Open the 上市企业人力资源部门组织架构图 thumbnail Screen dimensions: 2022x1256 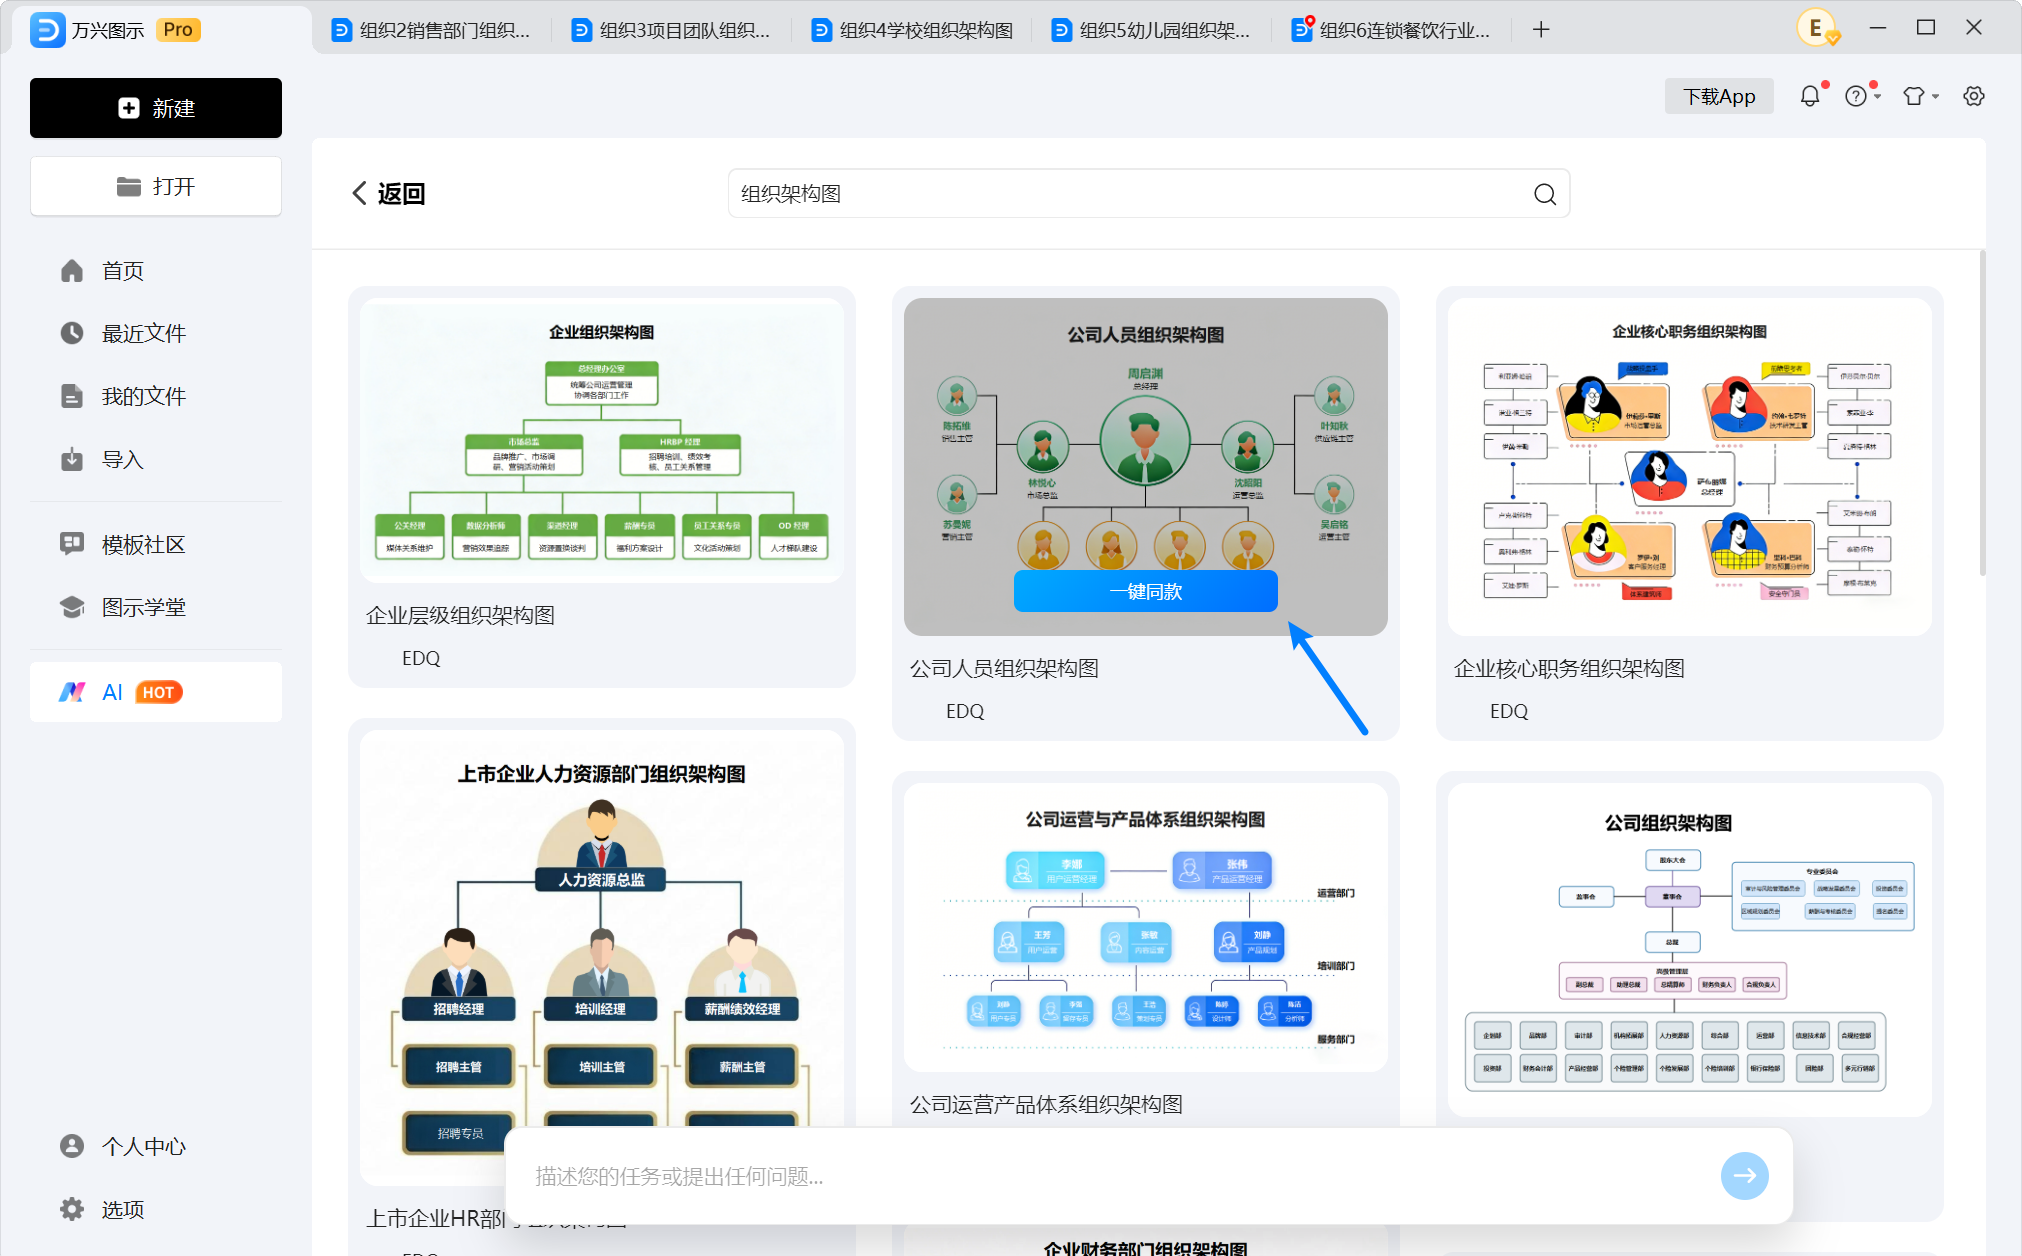pyautogui.click(x=602, y=958)
